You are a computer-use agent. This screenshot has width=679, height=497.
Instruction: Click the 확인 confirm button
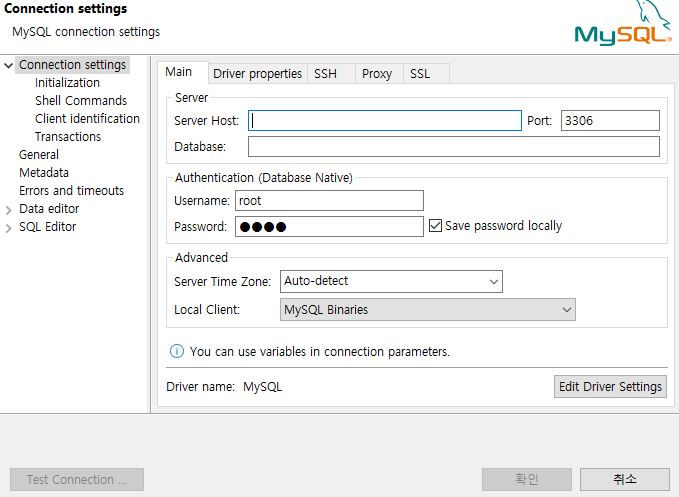click(x=527, y=479)
